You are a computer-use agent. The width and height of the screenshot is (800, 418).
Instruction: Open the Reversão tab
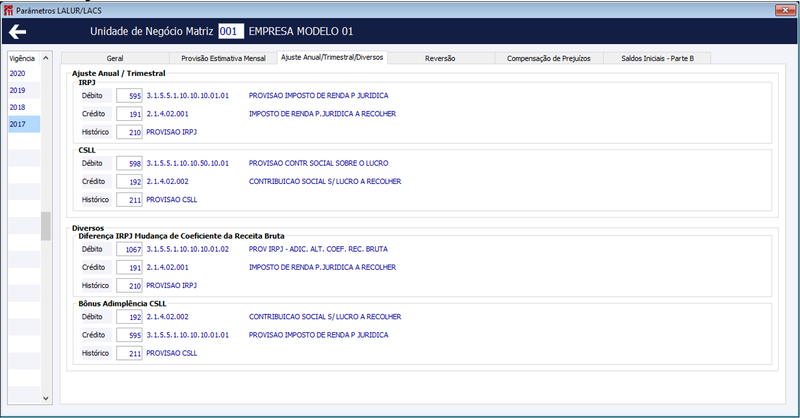[x=440, y=58]
